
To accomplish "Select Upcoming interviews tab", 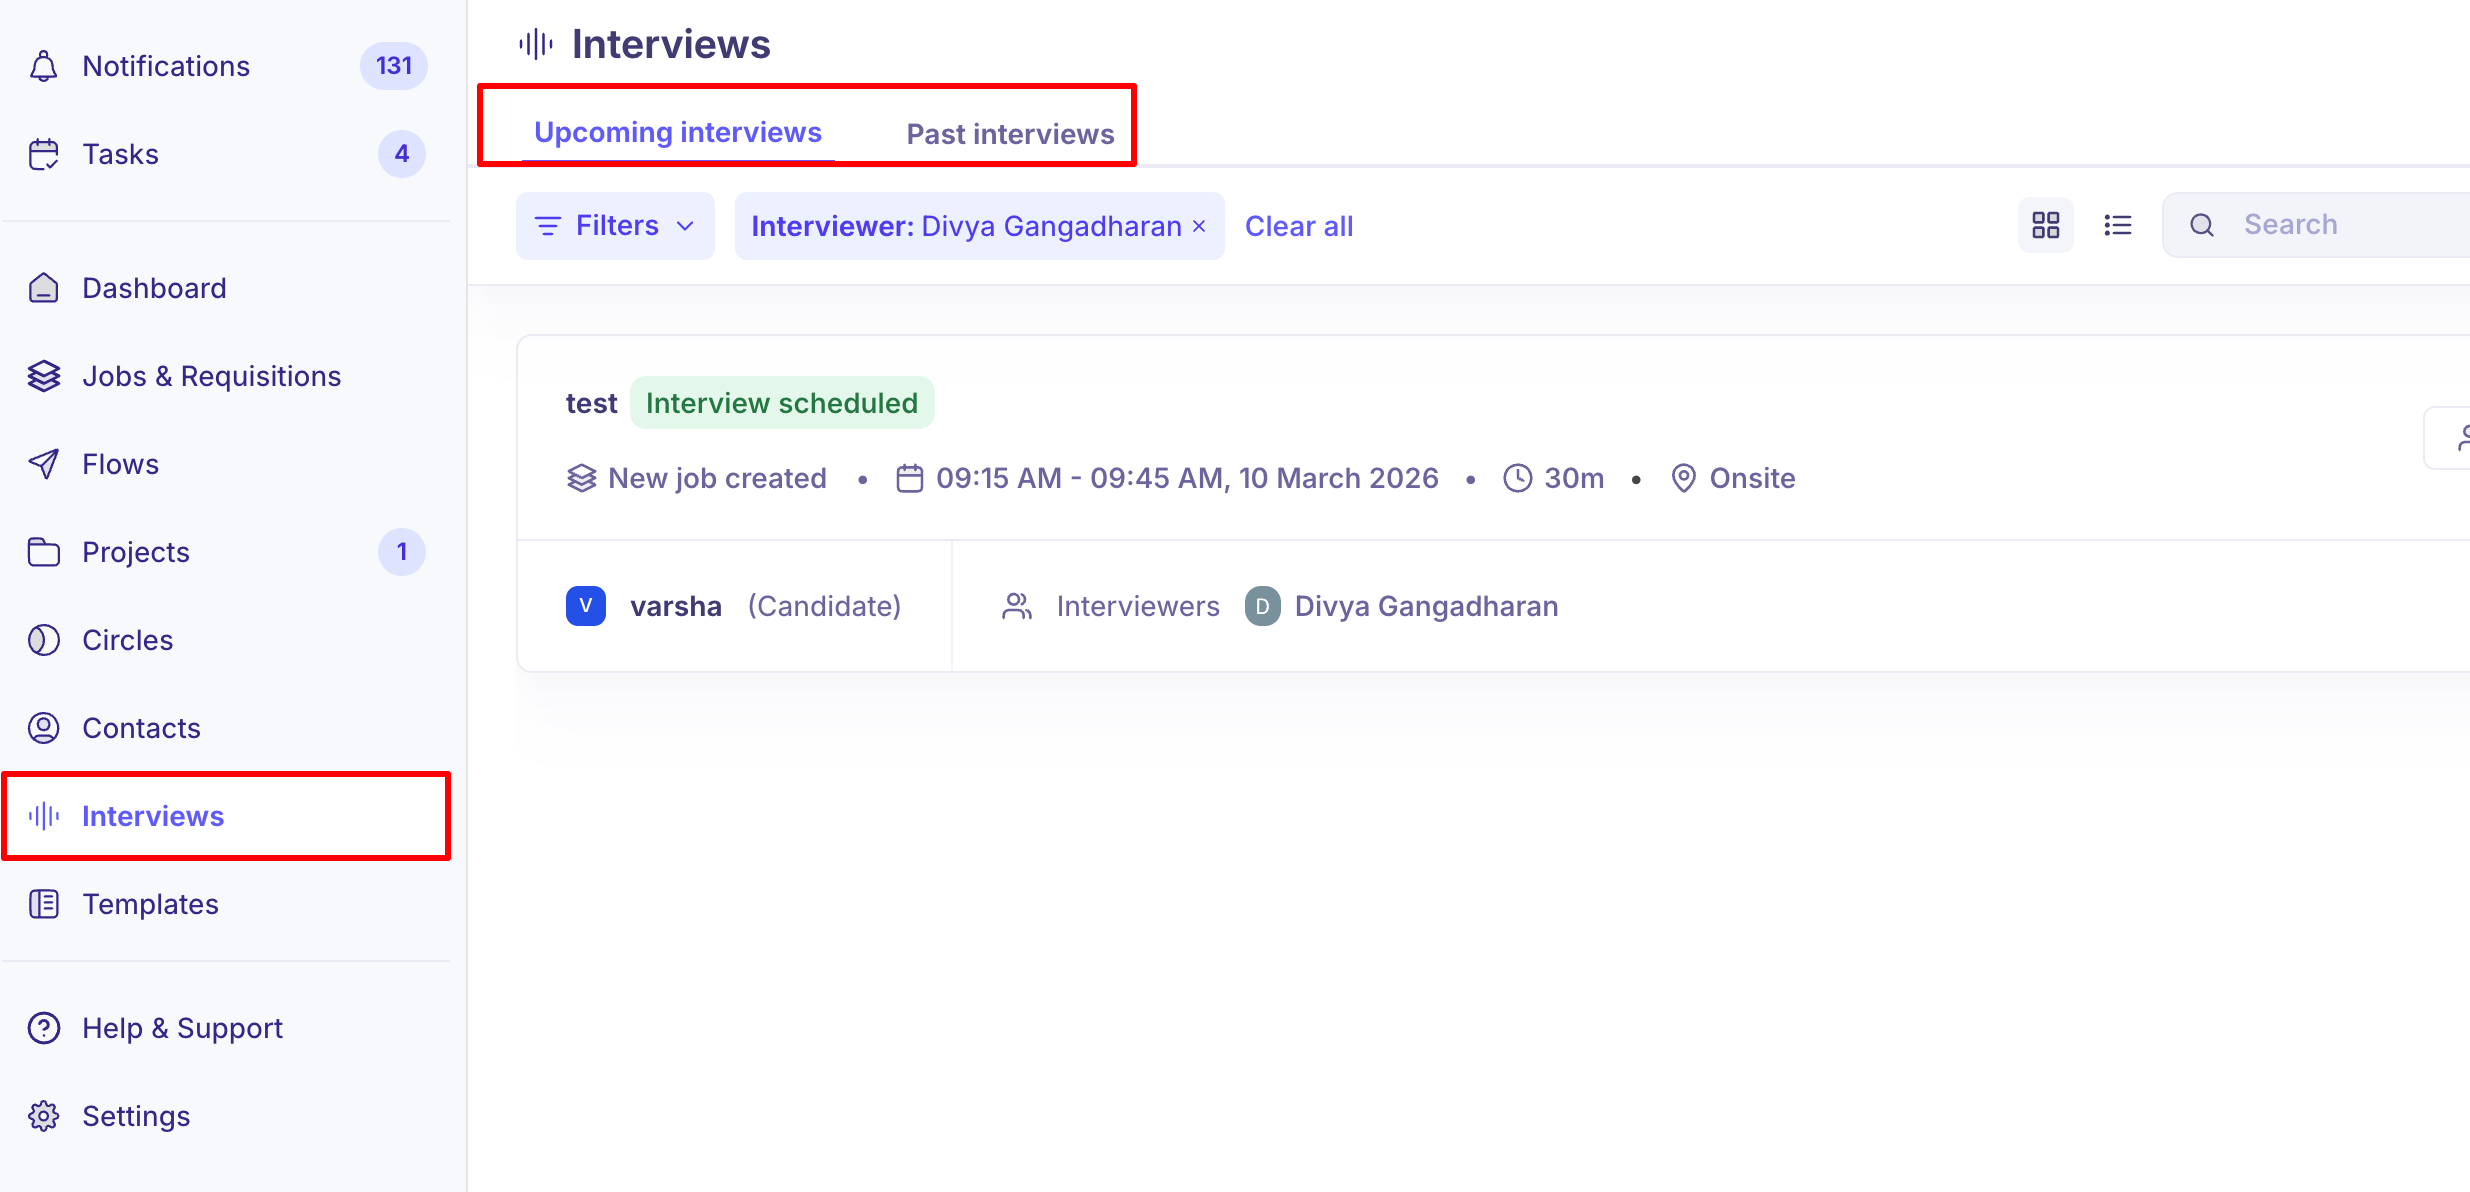I will point(677,132).
